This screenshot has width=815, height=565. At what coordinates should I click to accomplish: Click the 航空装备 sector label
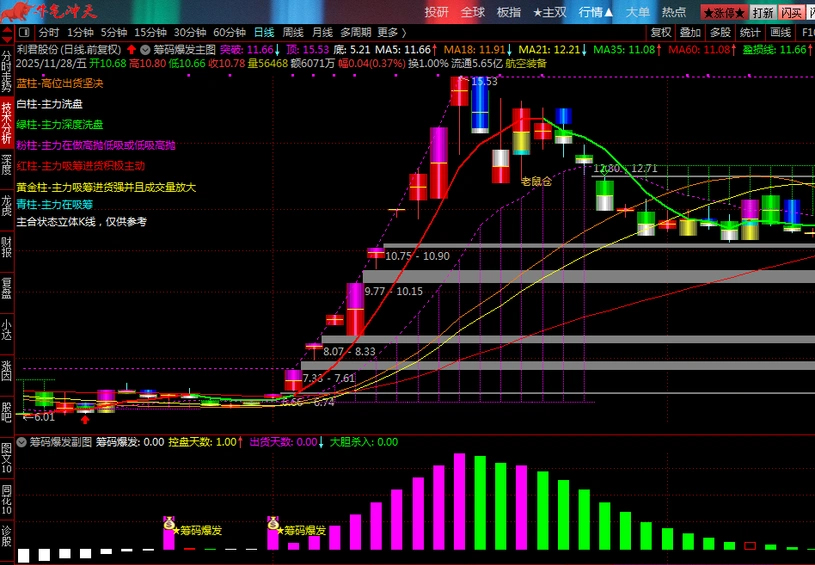point(525,63)
